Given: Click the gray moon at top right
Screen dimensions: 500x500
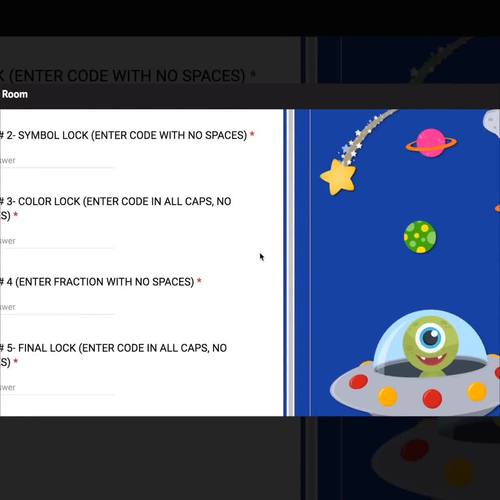Looking at the screenshot, I should click(x=492, y=123).
